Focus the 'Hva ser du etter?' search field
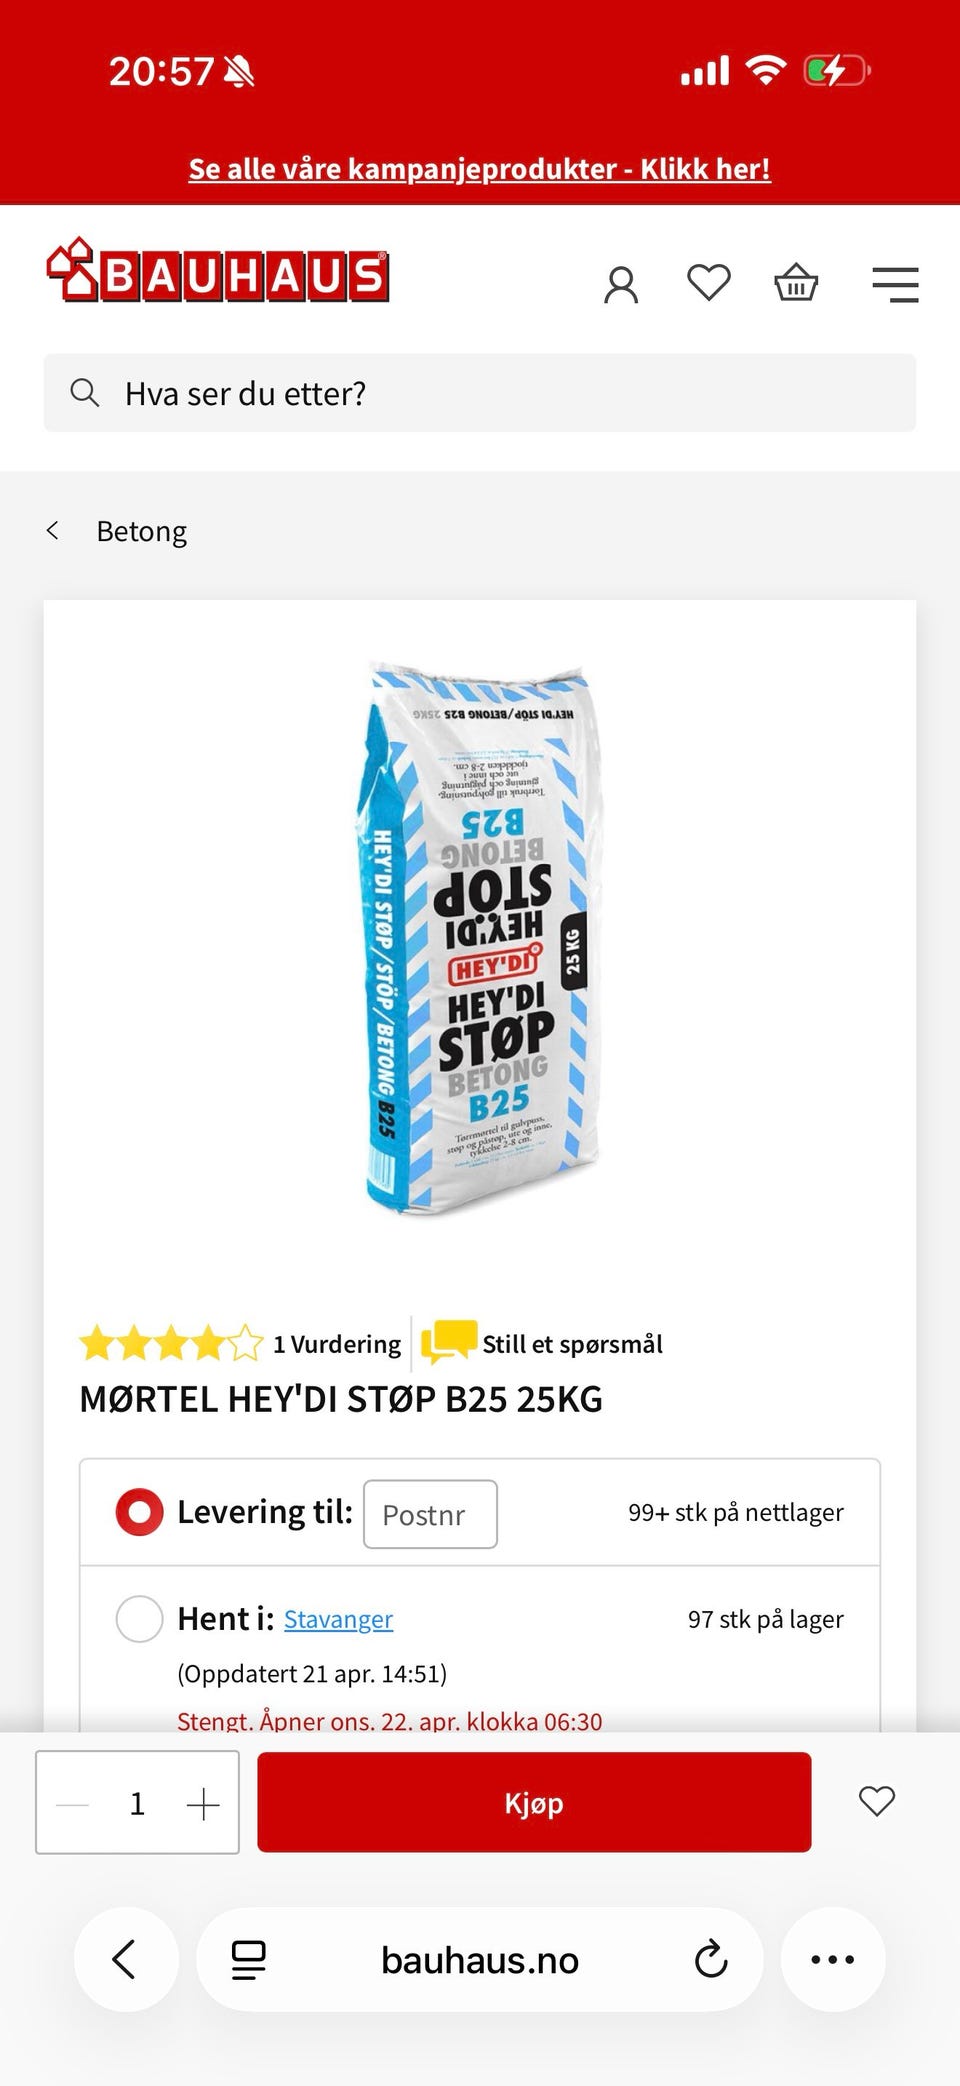The width and height of the screenshot is (960, 2086). [x=480, y=393]
